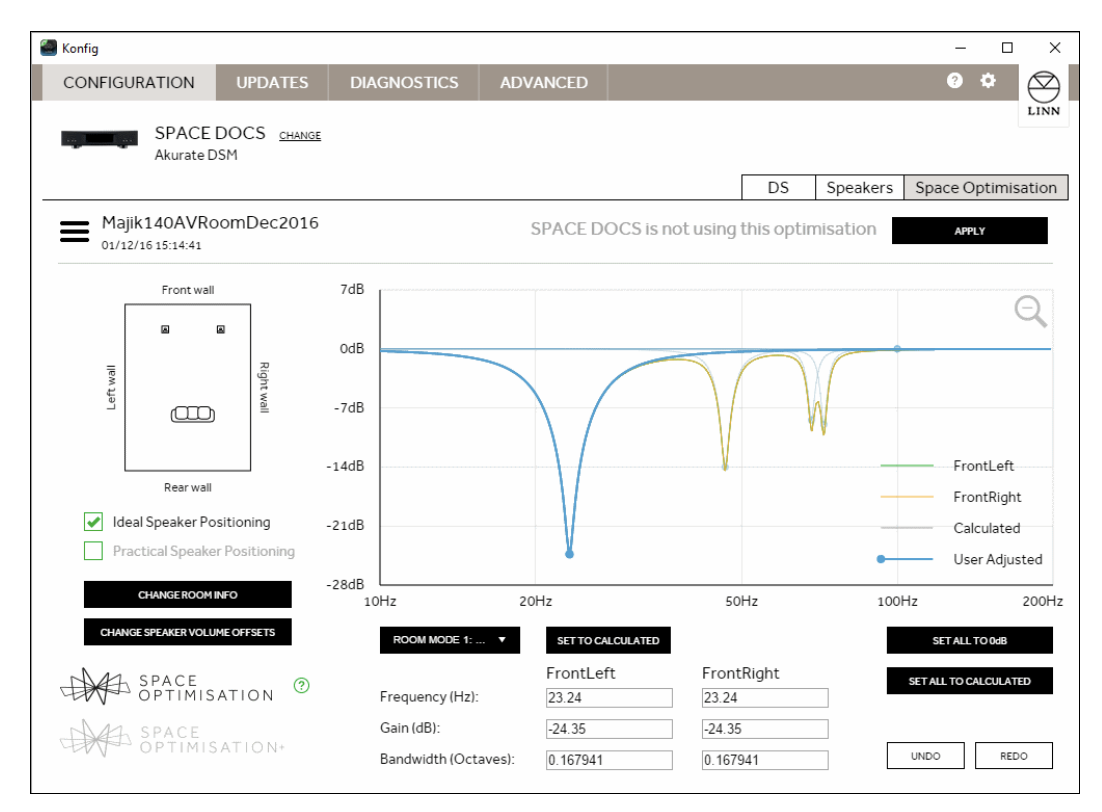The image size is (1102, 812).
Task: Close the Konfig window
Action: pyautogui.click(x=1055, y=48)
